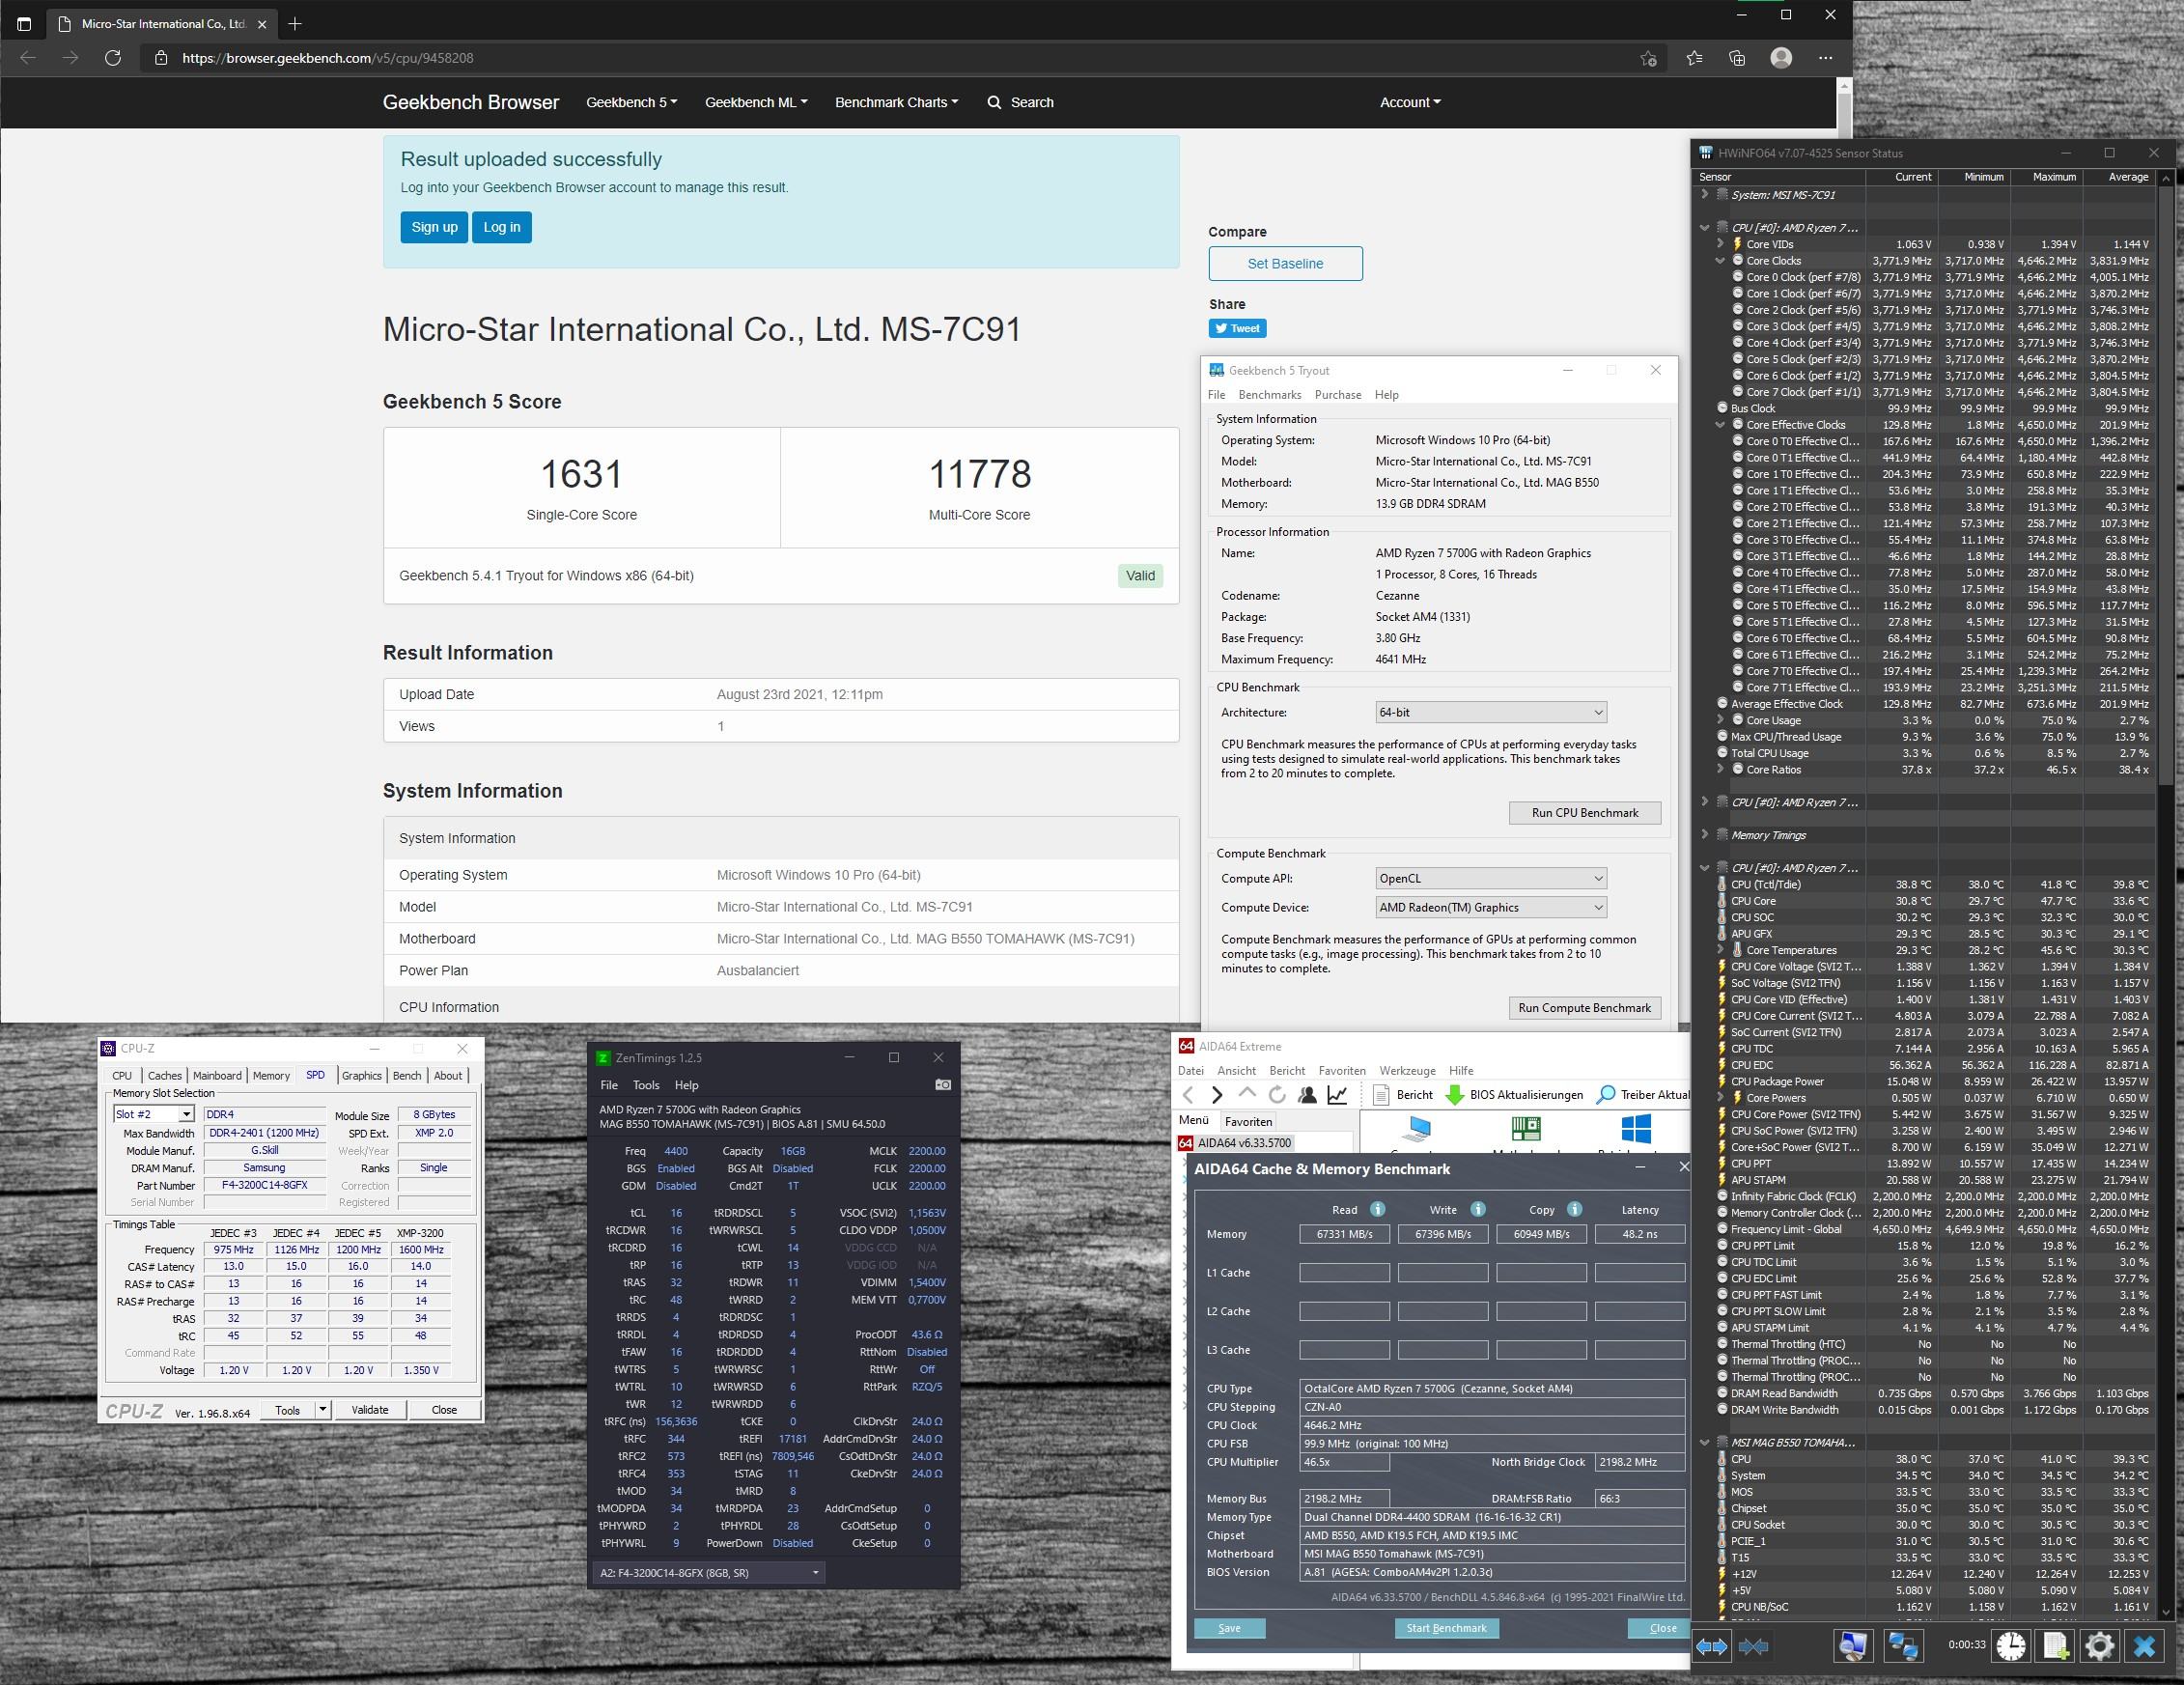This screenshot has height=1685, width=2184.
Task: Click Run CPU Benchmark button
Action: (1584, 813)
